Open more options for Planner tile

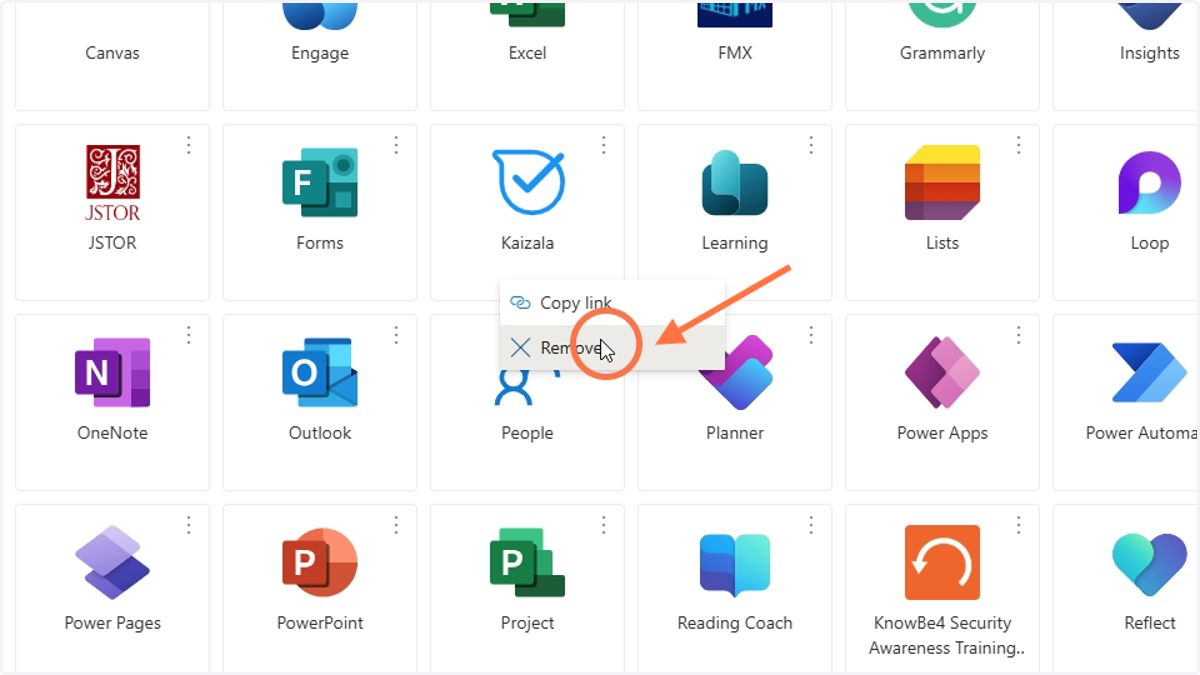tap(811, 335)
